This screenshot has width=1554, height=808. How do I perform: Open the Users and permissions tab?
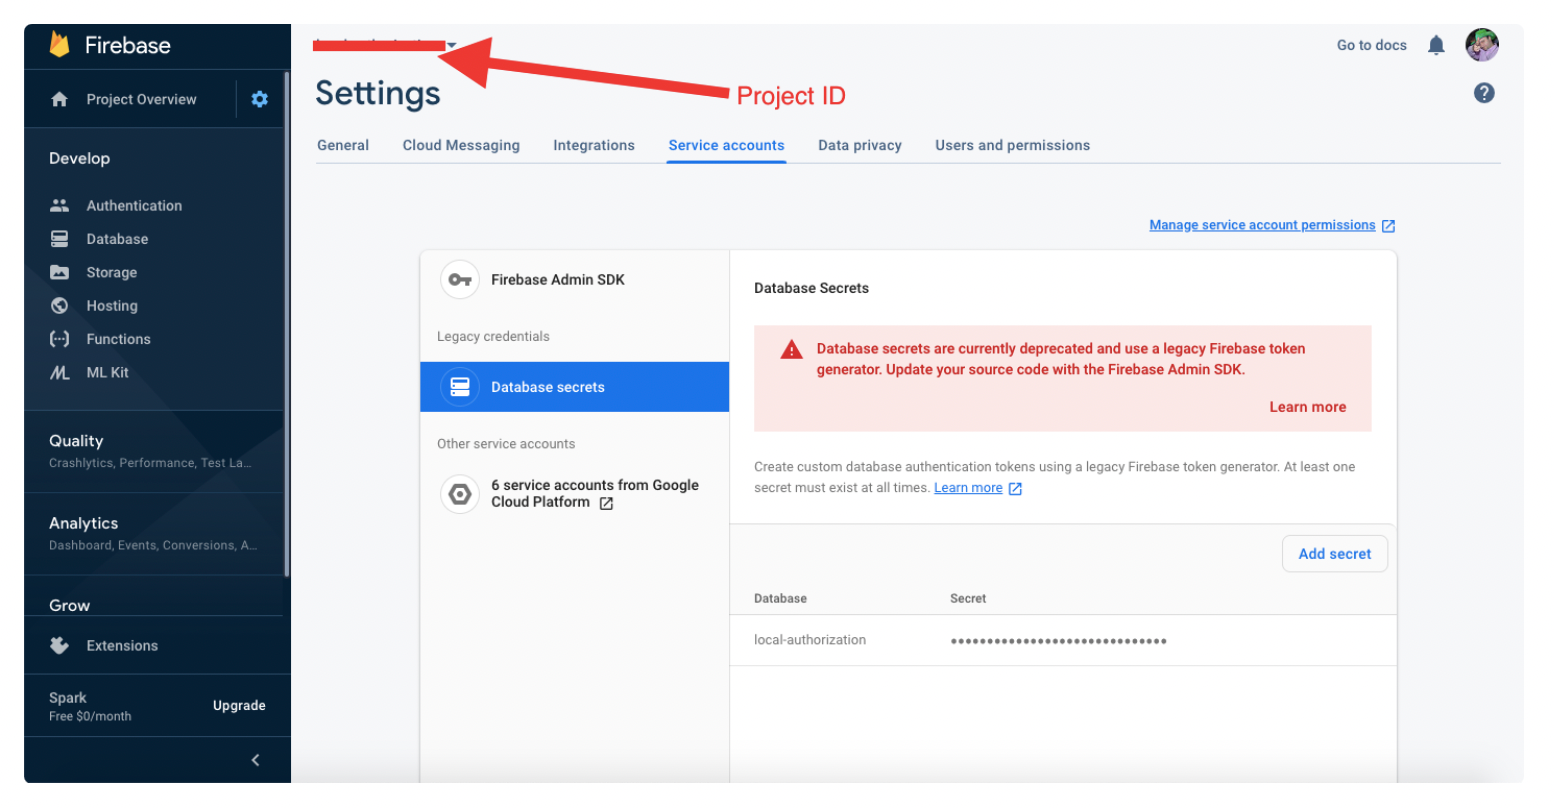pos(1012,145)
